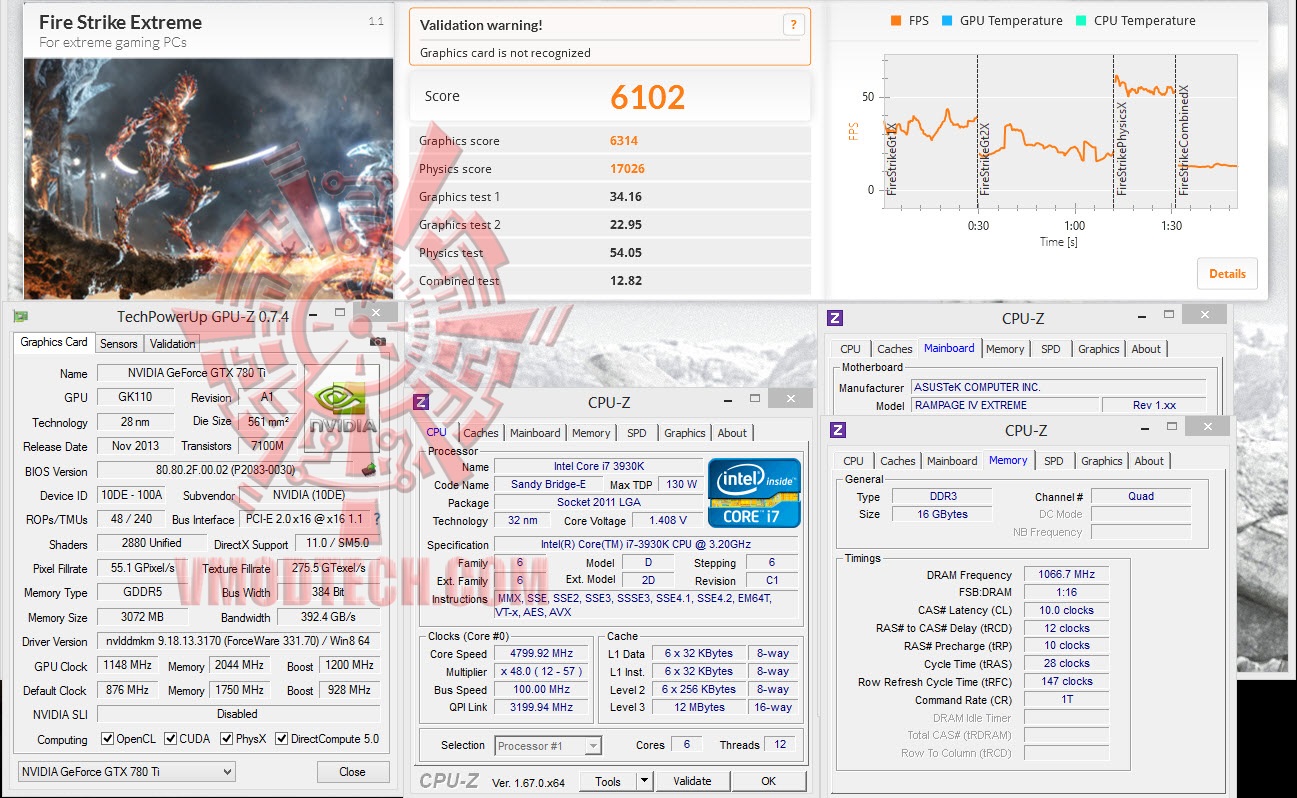The image size is (1297, 798).
Task: Click the Details button on 3DMark chart
Action: pos(1227,274)
